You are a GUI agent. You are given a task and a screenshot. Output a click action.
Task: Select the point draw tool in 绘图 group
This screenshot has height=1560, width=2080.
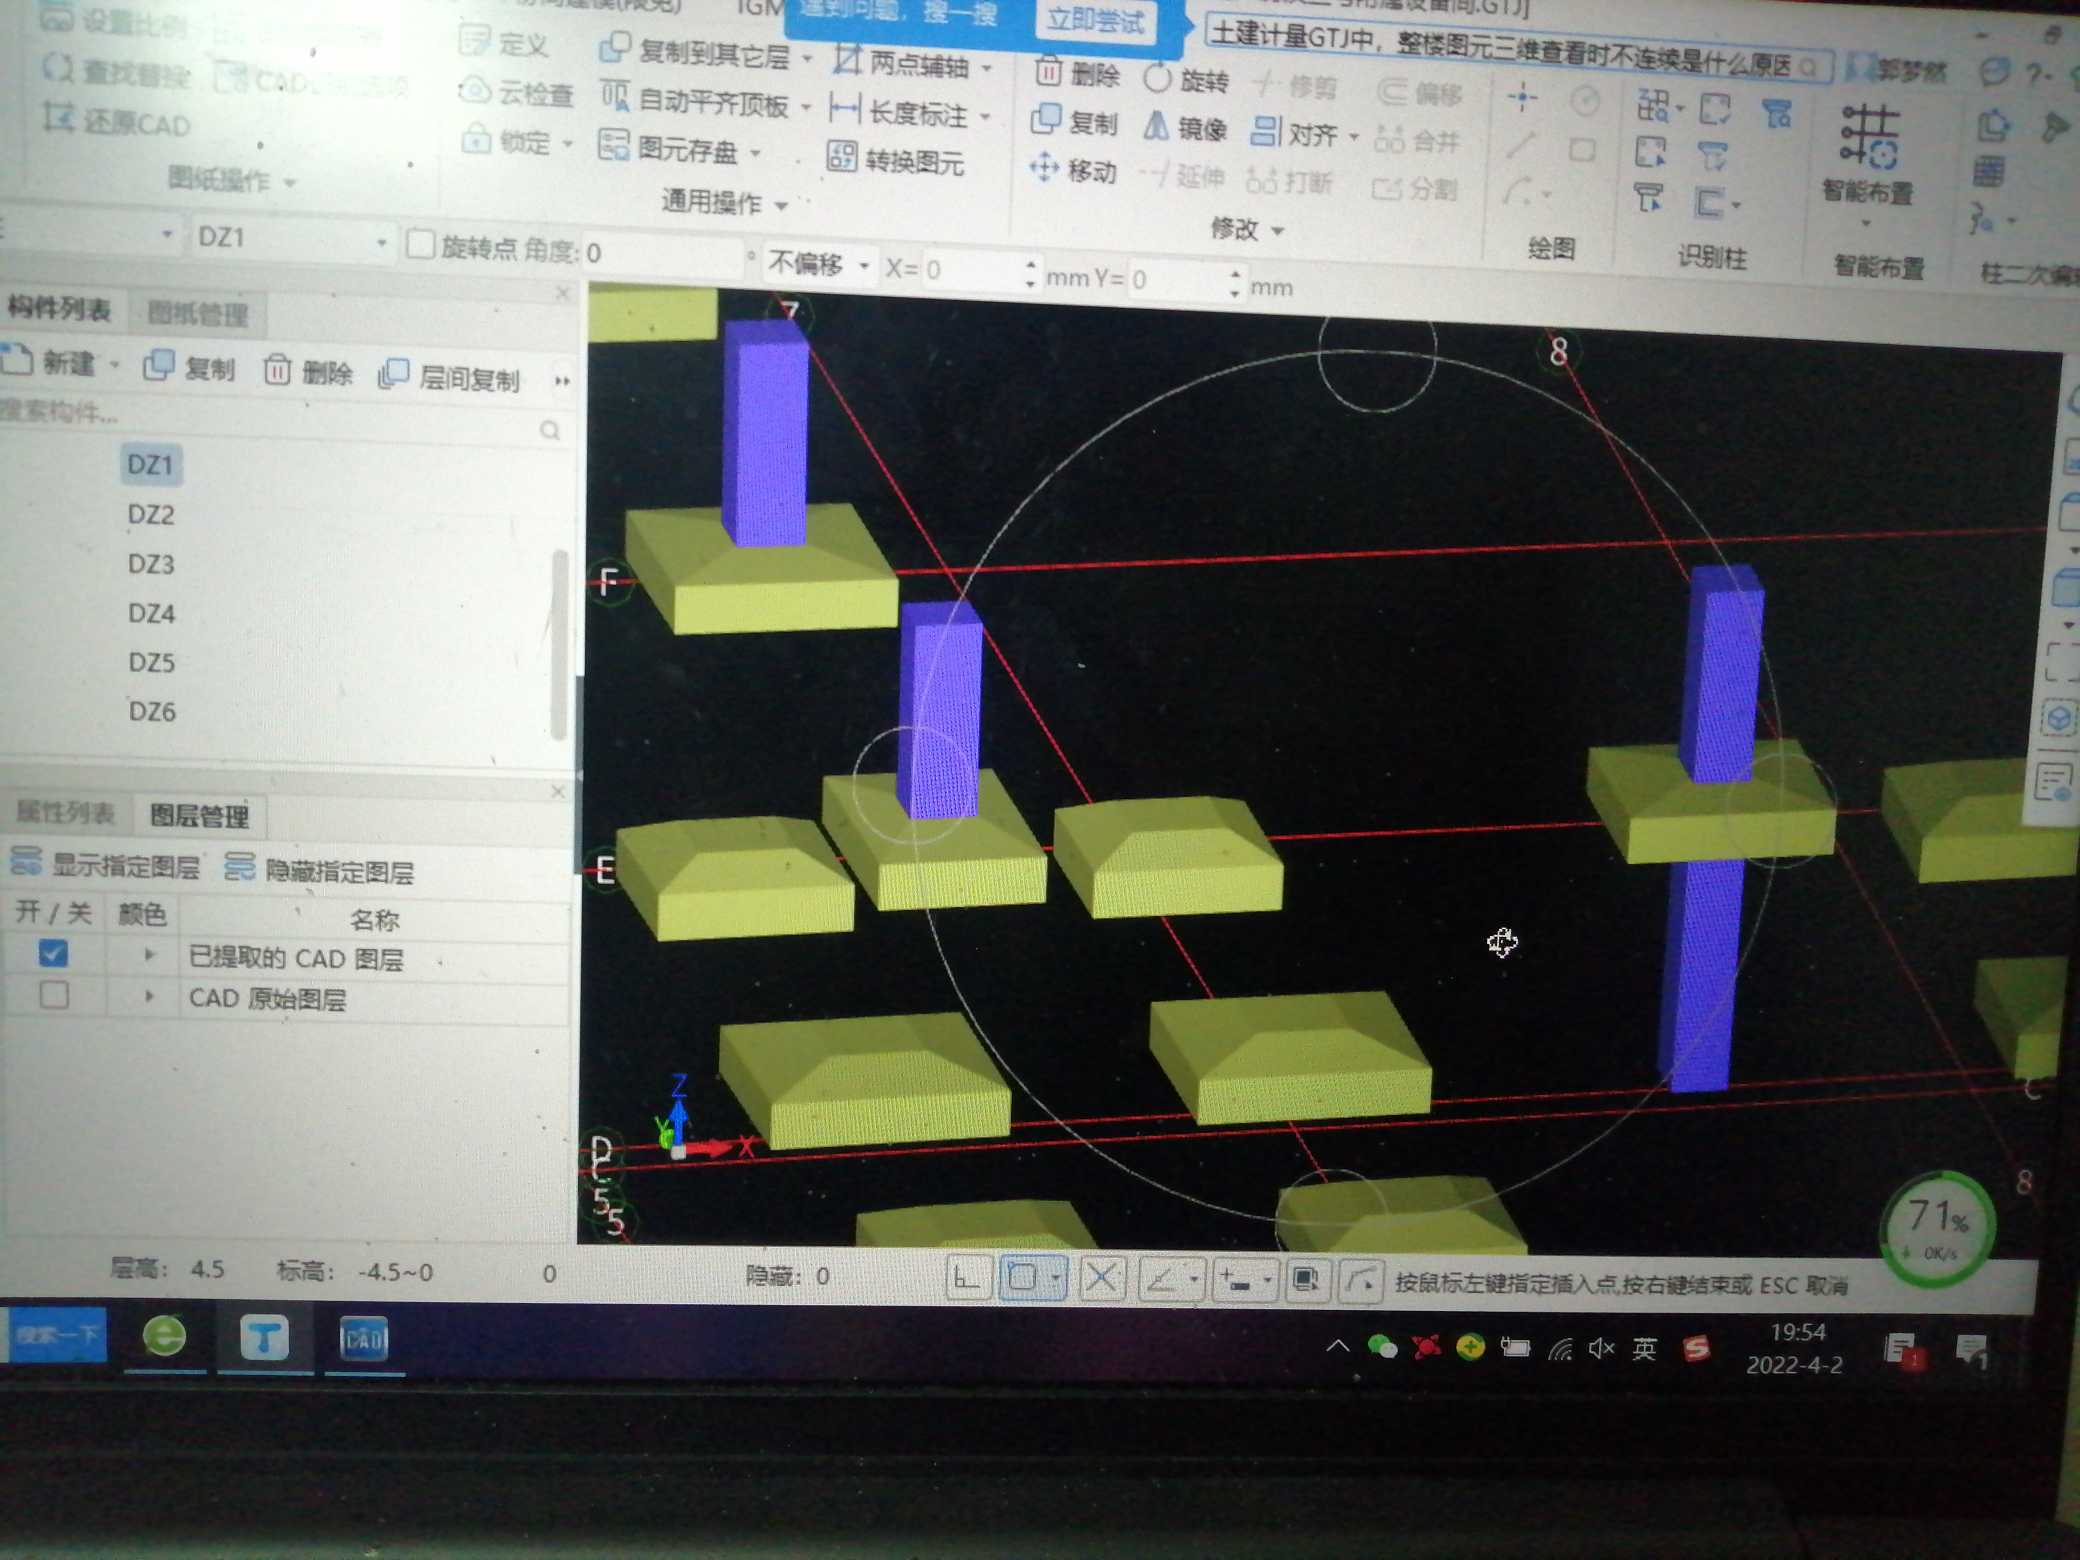[1523, 97]
